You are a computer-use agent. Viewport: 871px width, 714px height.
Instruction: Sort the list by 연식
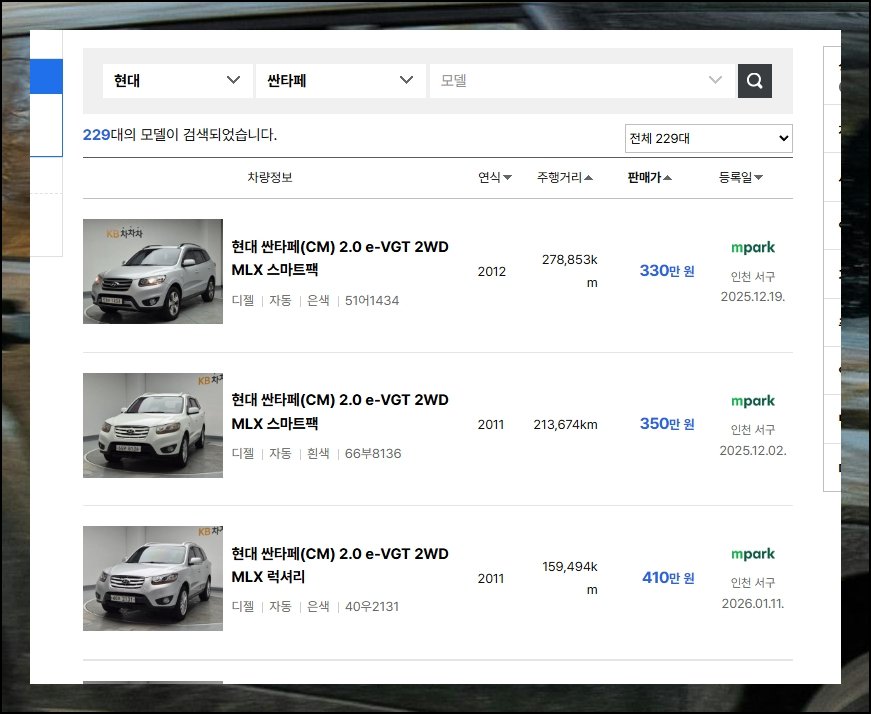click(494, 177)
